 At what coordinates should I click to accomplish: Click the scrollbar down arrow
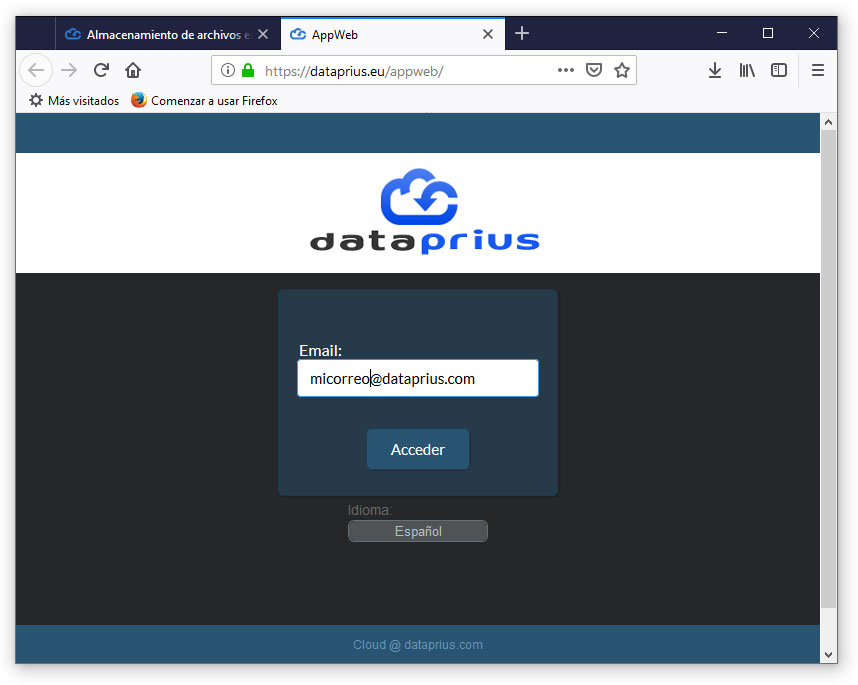click(828, 654)
